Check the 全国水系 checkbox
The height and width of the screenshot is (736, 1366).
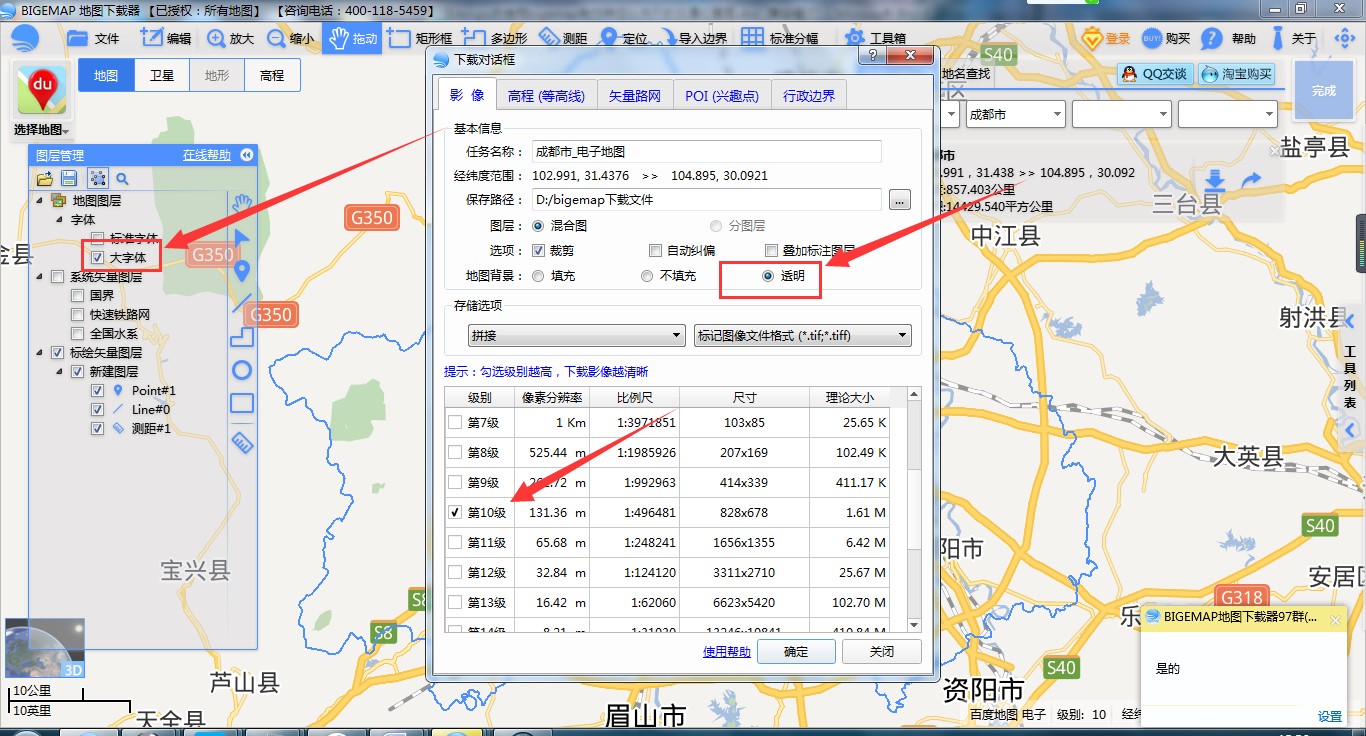coord(78,333)
